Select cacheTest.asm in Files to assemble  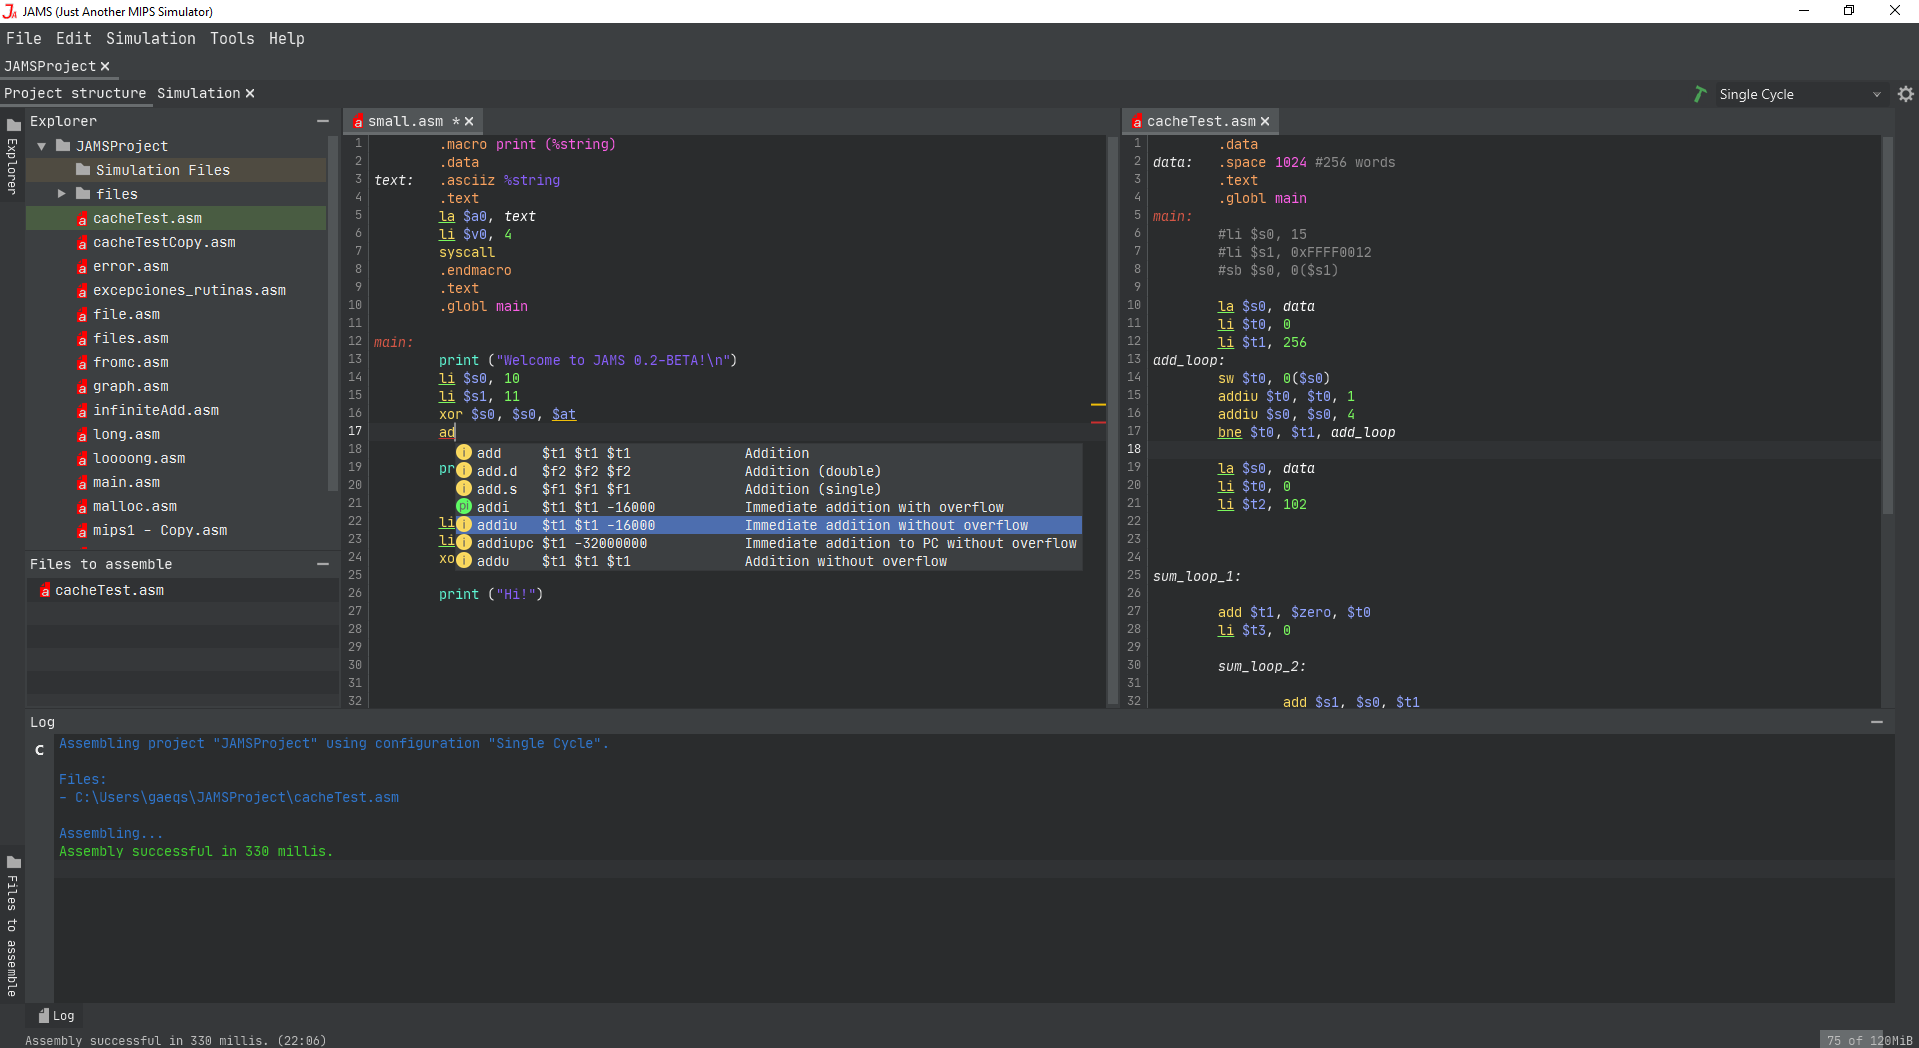tap(182, 590)
